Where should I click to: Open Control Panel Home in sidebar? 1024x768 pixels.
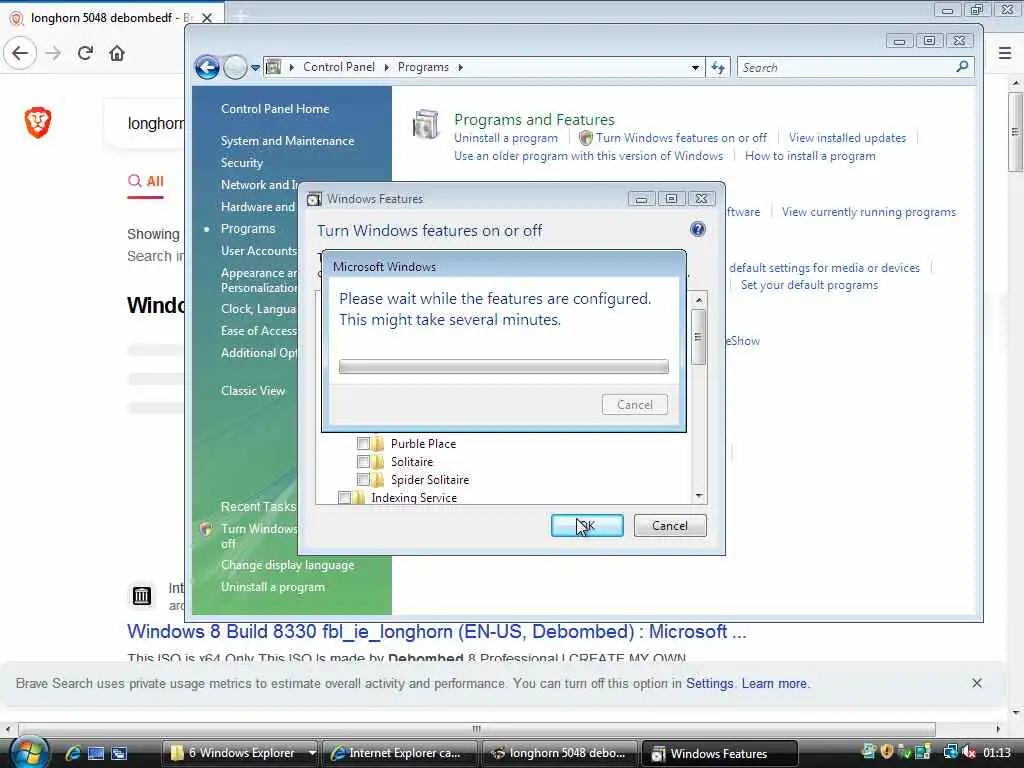pos(275,108)
